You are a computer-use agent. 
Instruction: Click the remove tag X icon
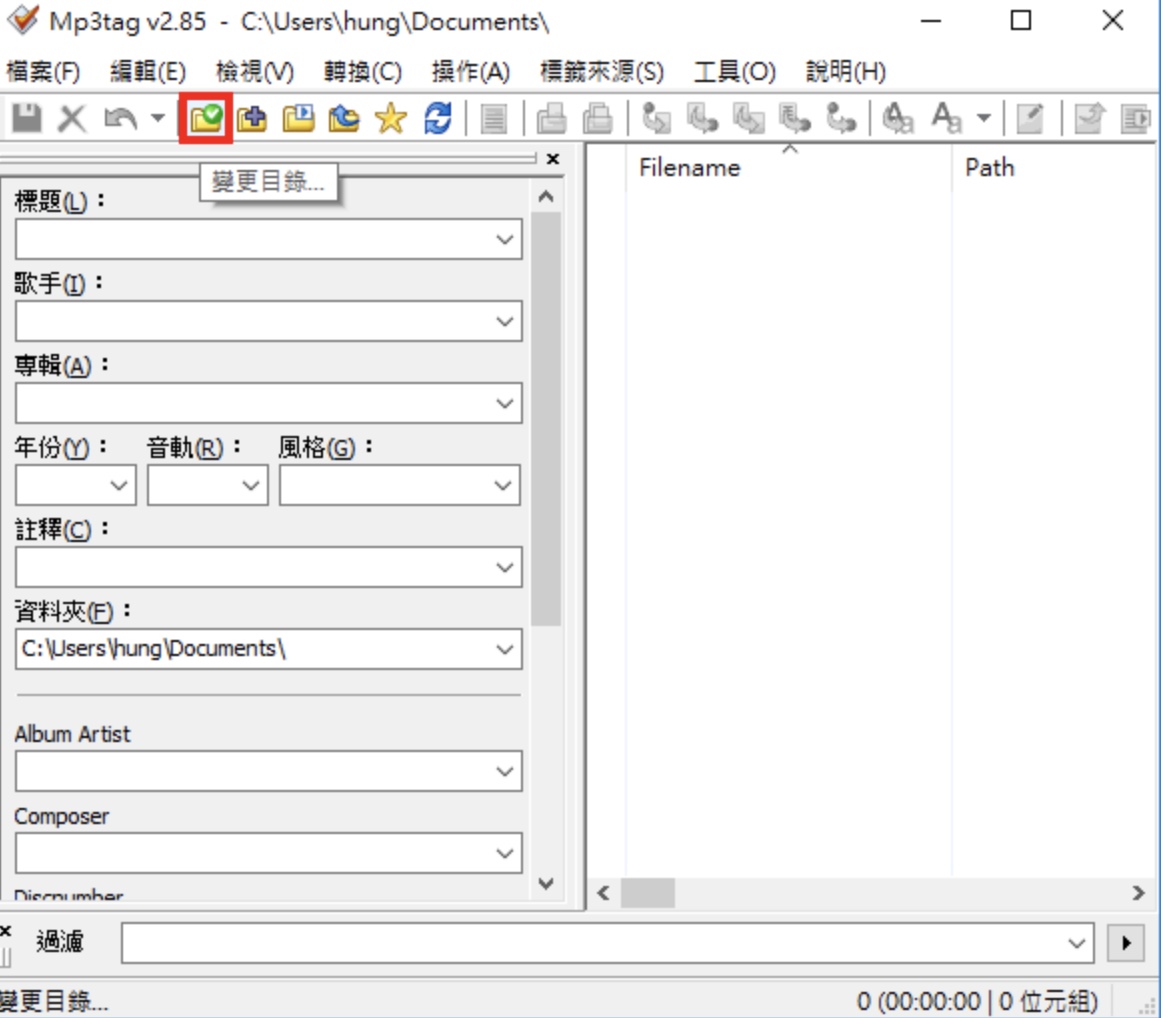72,118
